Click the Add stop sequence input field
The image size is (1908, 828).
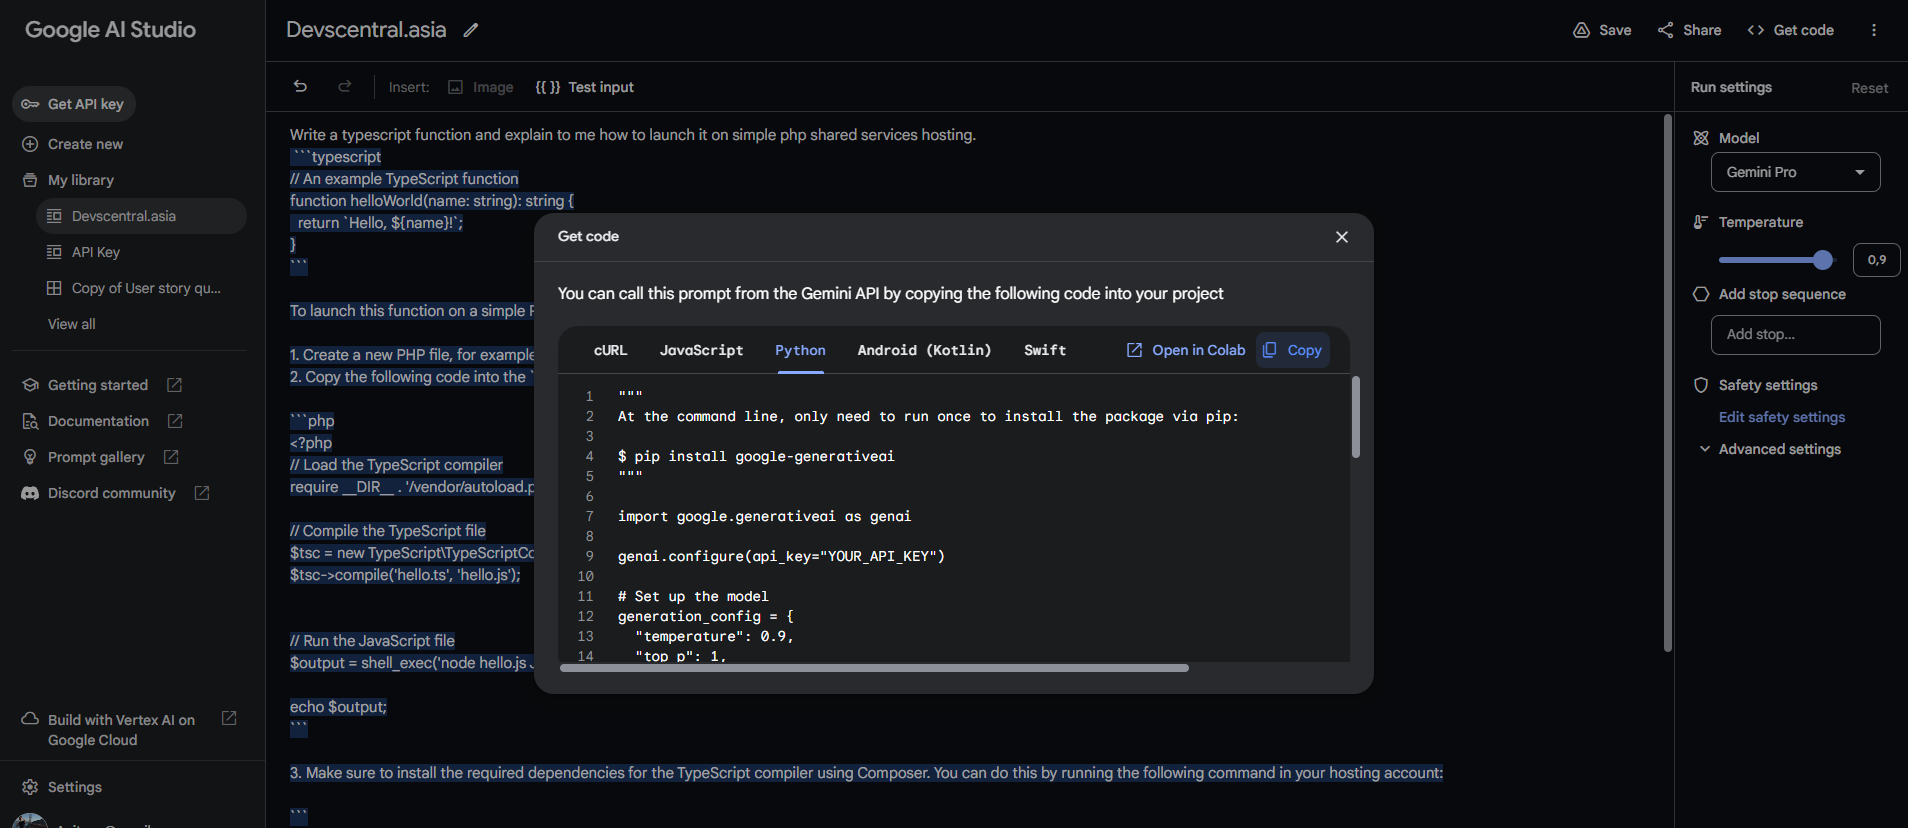(1795, 335)
